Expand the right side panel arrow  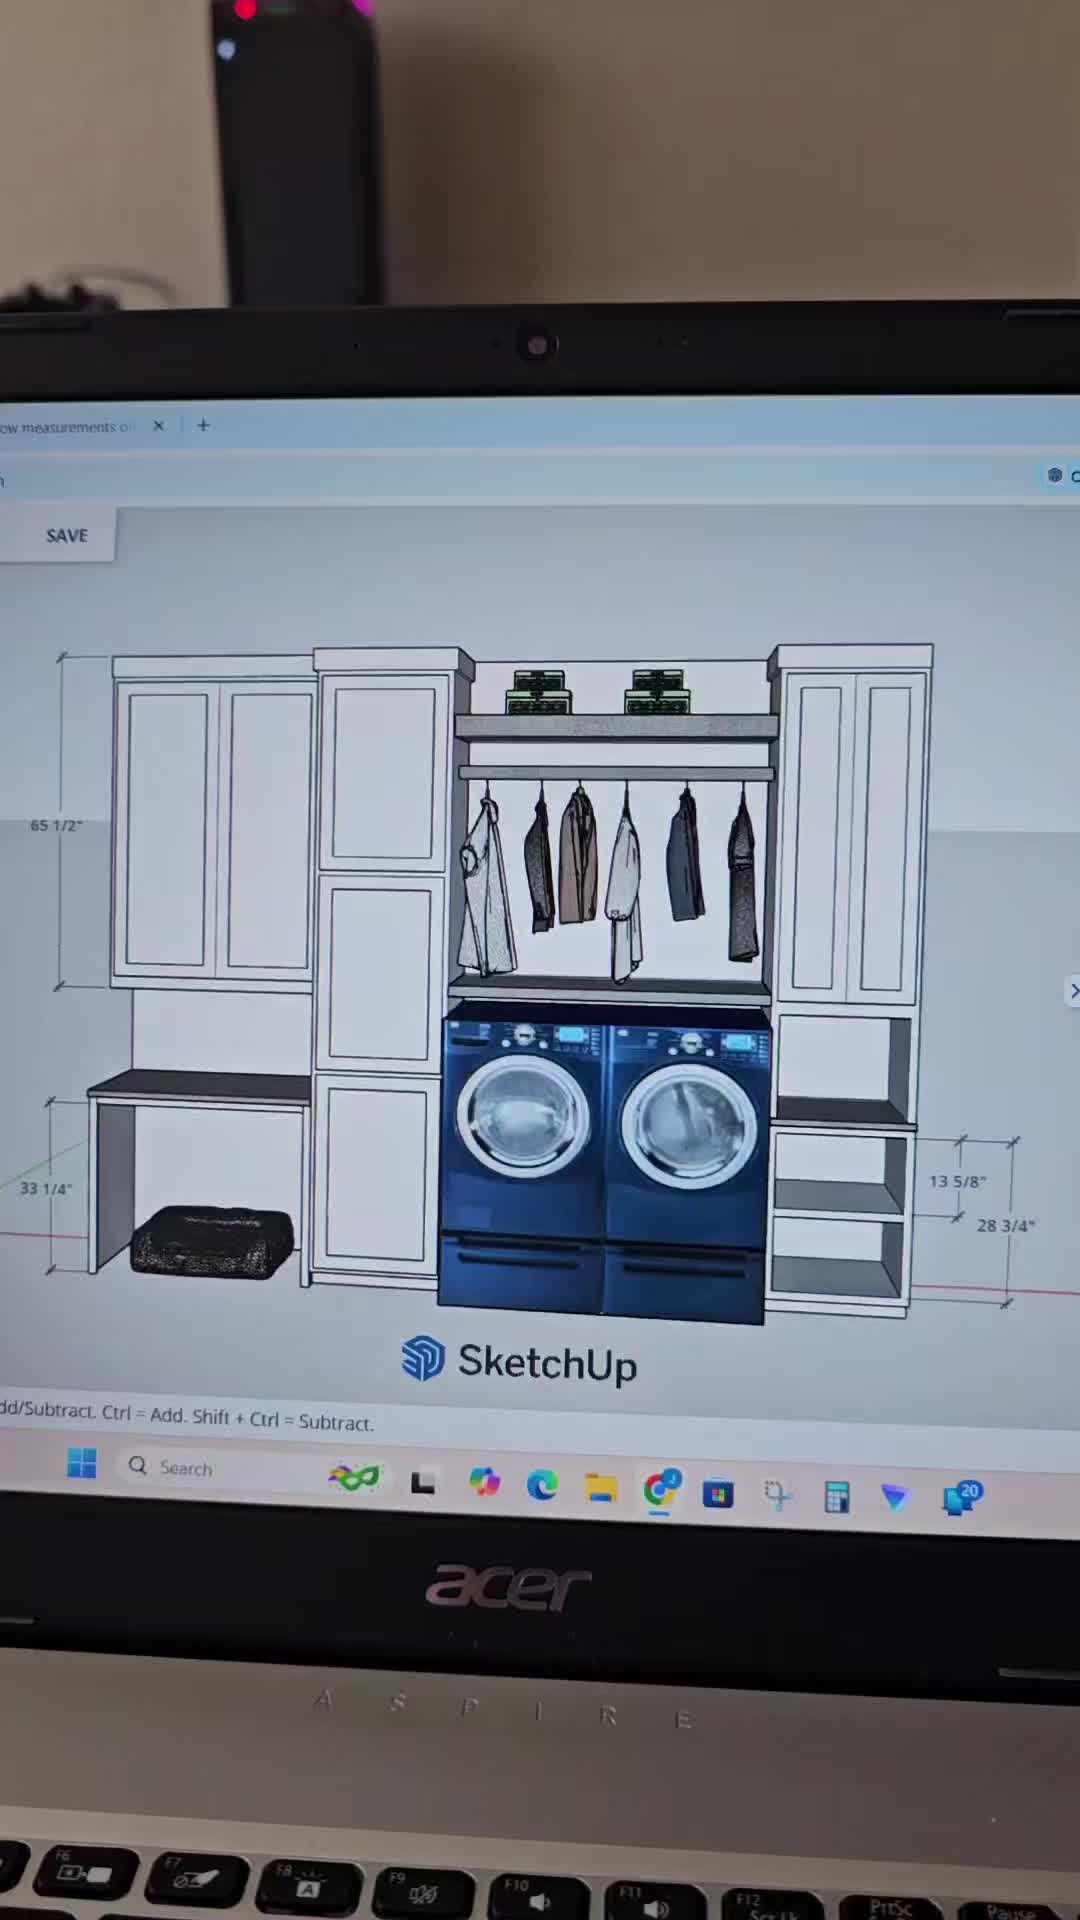point(1073,990)
